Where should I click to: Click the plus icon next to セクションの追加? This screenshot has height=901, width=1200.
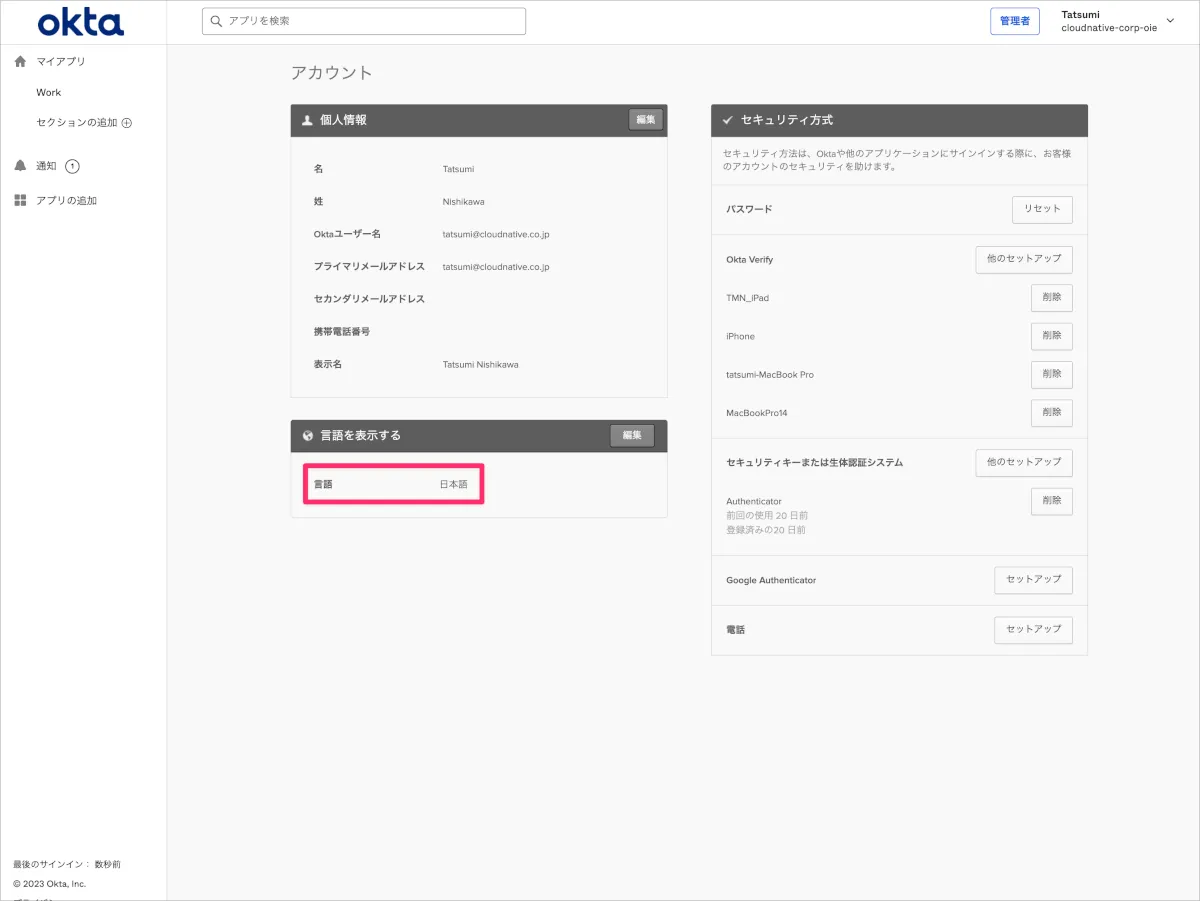[x=127, y=123]
